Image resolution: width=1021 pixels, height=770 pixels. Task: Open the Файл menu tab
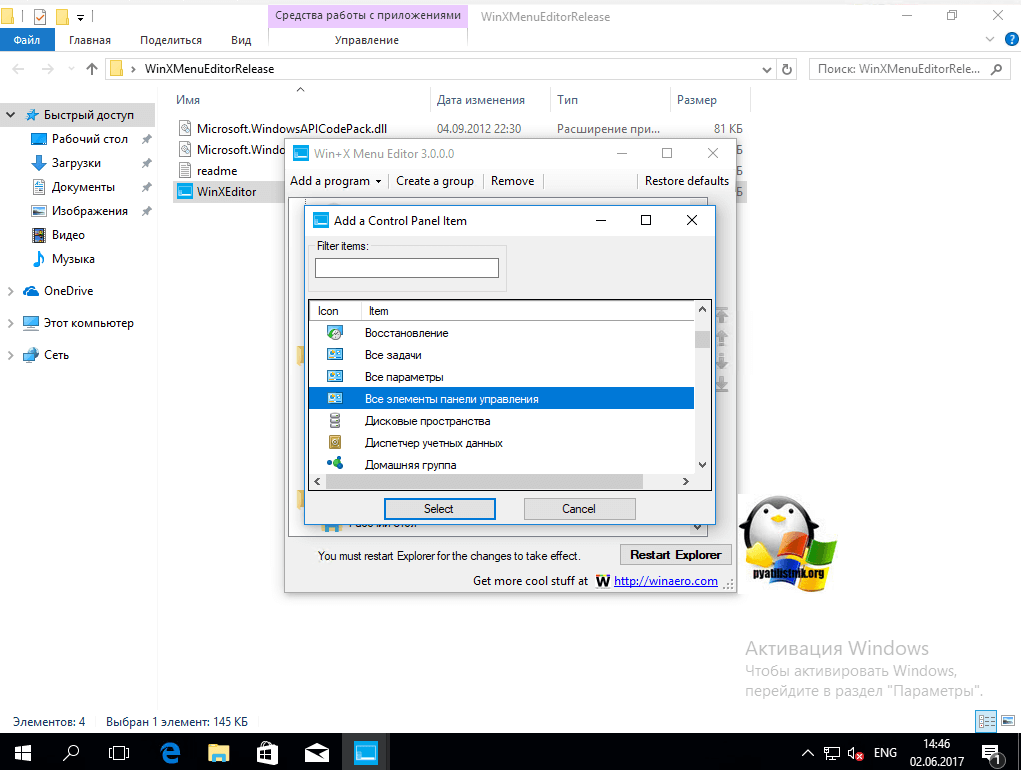27,40
